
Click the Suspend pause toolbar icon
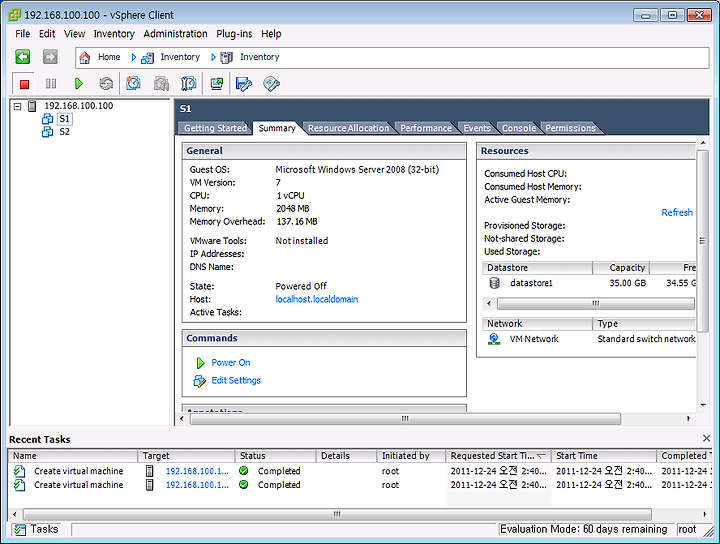point(51,84)
